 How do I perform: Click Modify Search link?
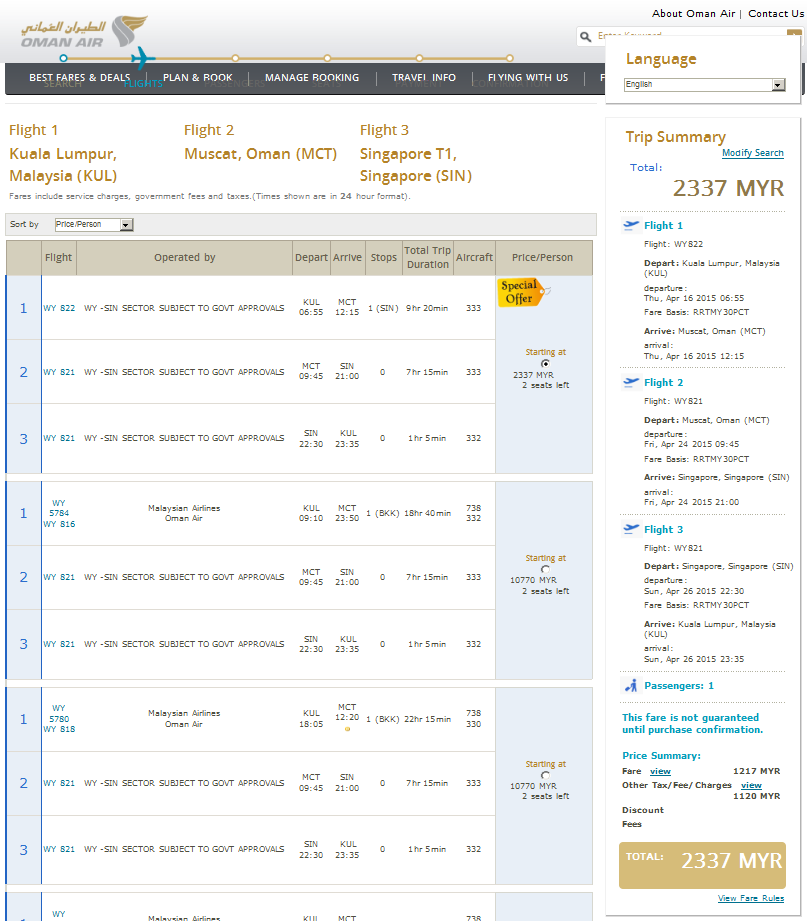(752, 153)
